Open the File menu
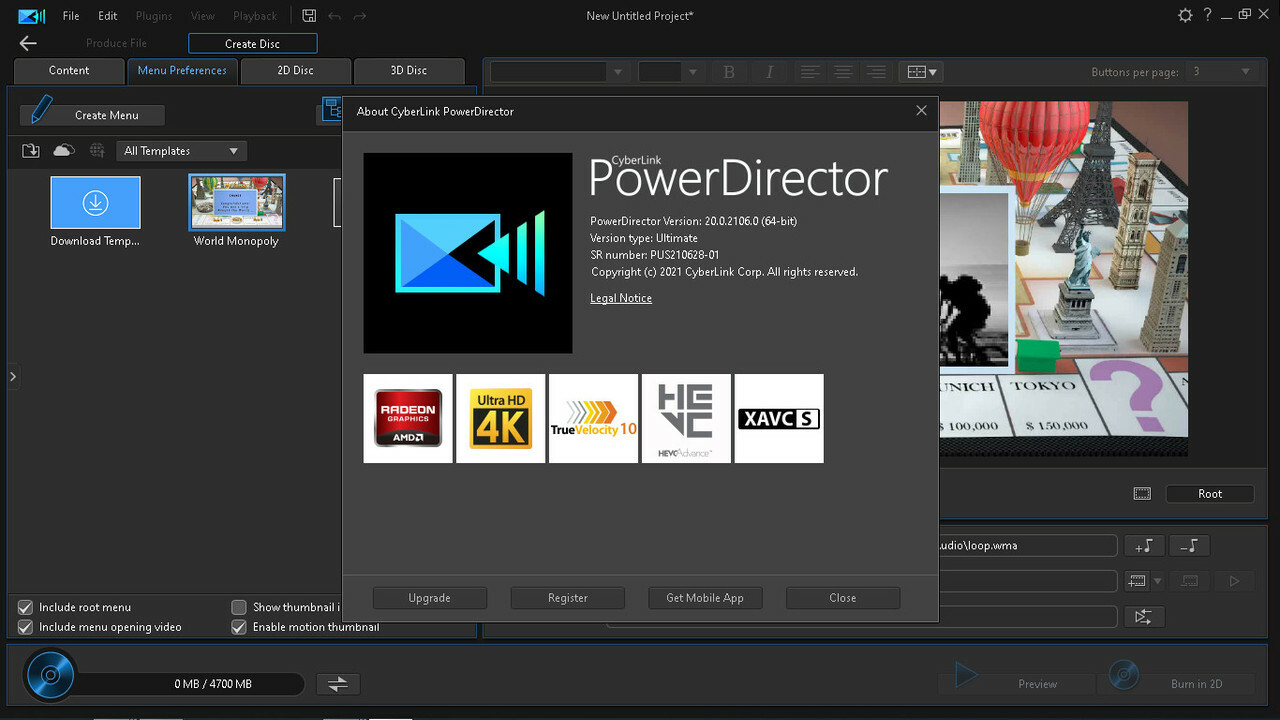This screenshot has width=1280, height=720. click(71, 16)
